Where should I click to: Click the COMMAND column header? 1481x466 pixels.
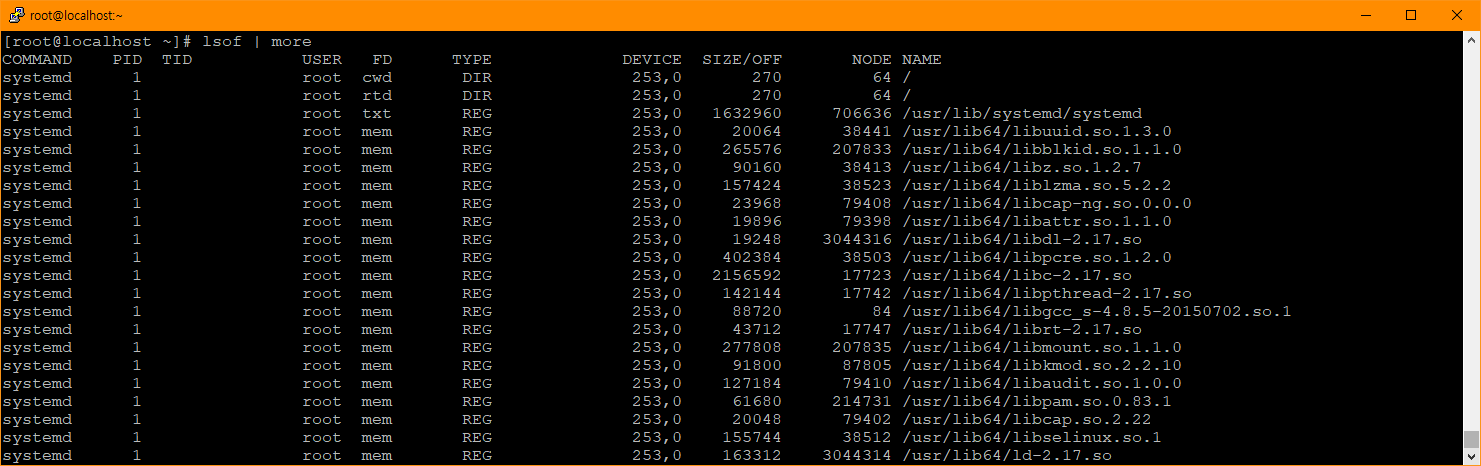click(x=37, y=59)
